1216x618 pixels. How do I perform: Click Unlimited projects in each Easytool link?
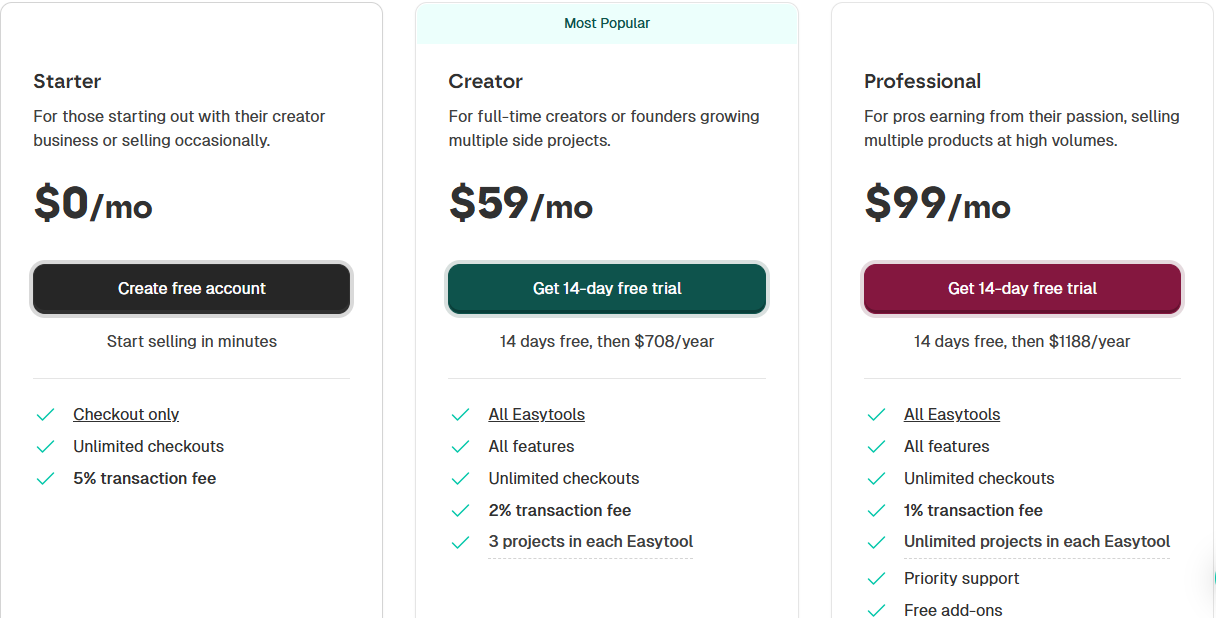click(1037, 541)
